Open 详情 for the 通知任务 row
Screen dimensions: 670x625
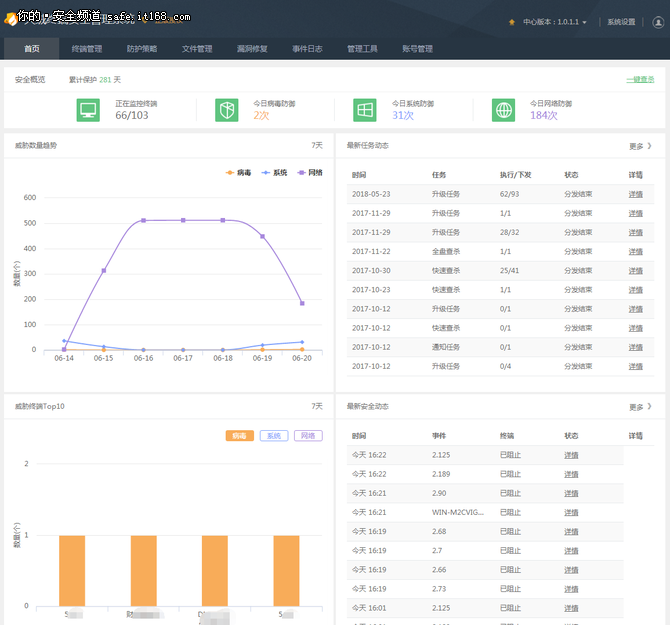tap(635, 348)
